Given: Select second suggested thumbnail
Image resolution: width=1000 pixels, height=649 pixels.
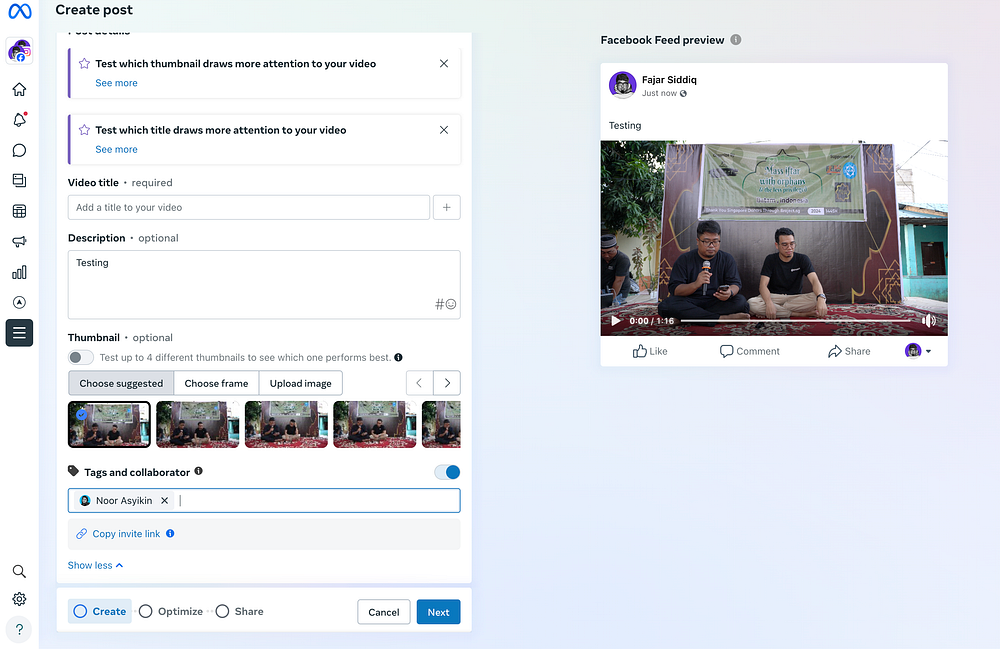Looking at the screenshot, I should tap(198, 425).
